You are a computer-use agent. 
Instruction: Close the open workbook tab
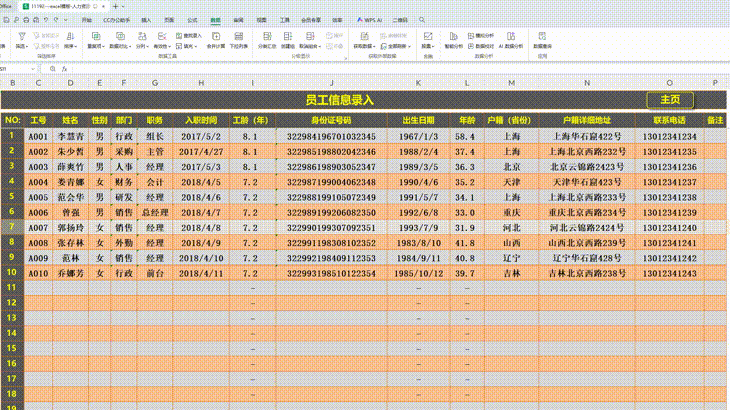(x=103, y=7)
